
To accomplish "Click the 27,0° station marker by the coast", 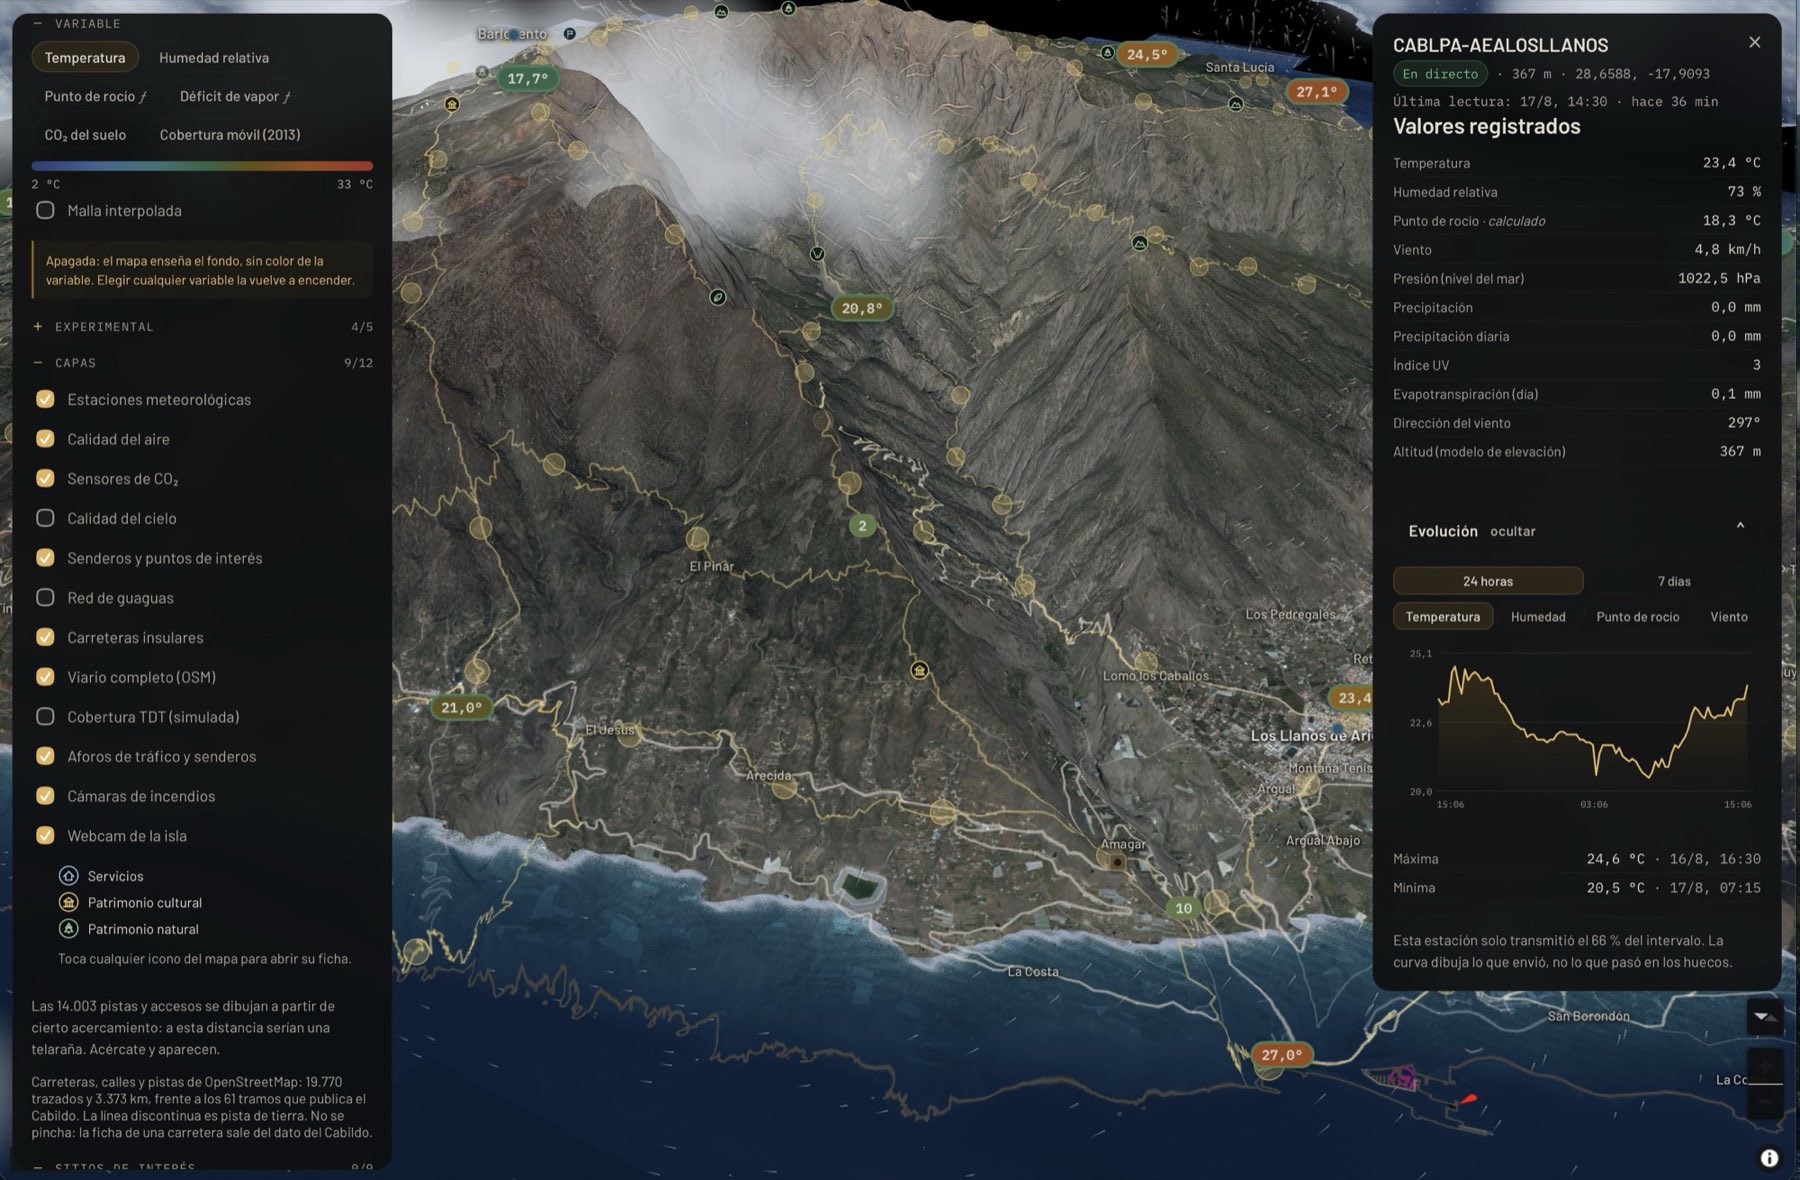I will tap(1281, 1054).
